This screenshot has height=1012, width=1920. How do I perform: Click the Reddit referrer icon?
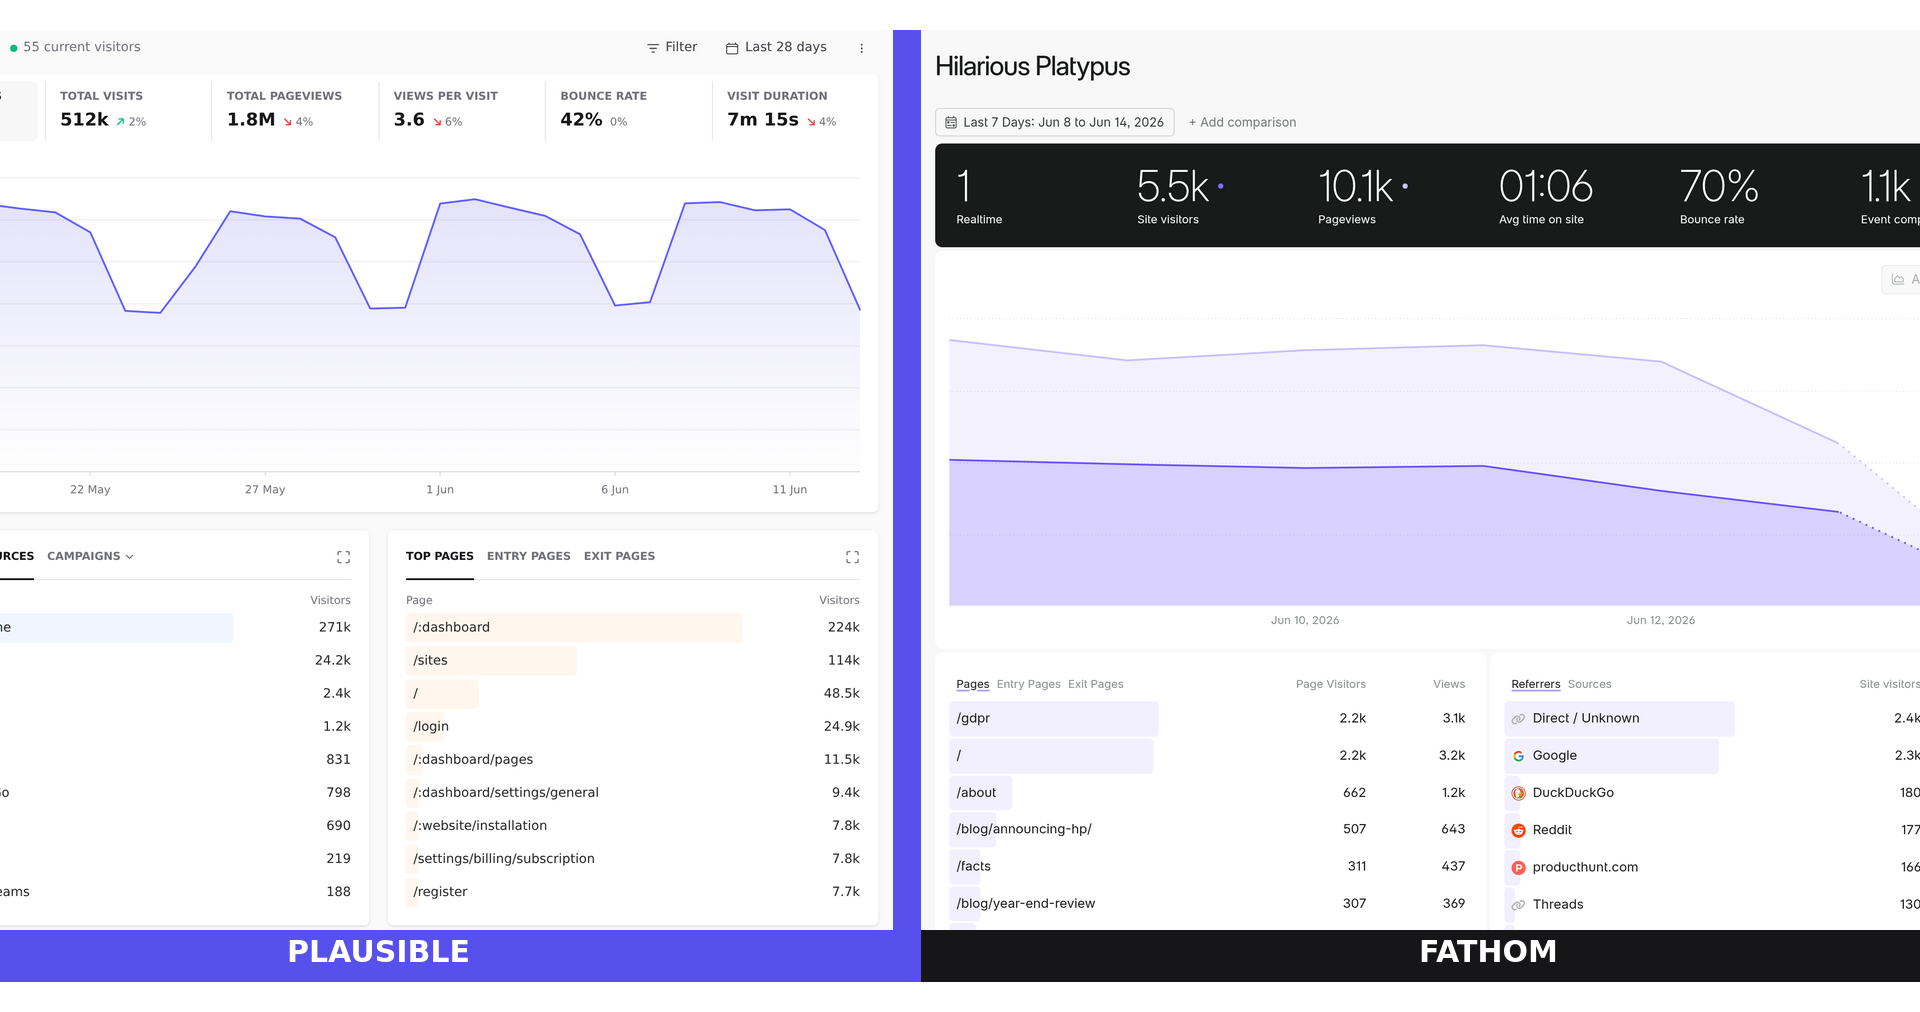1518,830
